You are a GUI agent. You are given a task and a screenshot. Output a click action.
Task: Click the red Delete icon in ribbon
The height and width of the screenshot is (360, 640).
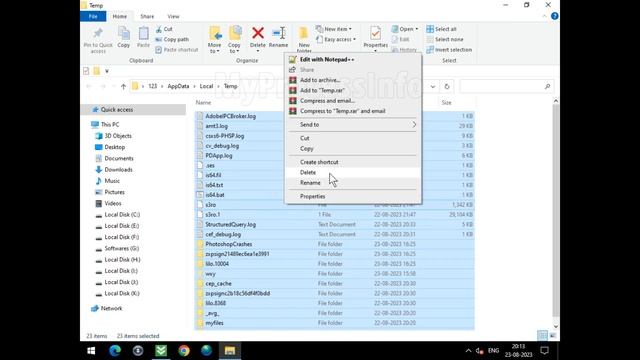point(258,33)
